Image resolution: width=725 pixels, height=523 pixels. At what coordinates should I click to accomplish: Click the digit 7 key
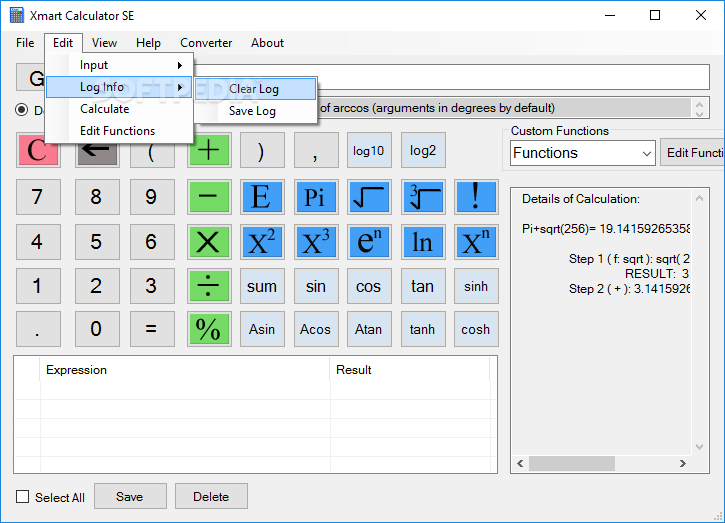[38, 197]
